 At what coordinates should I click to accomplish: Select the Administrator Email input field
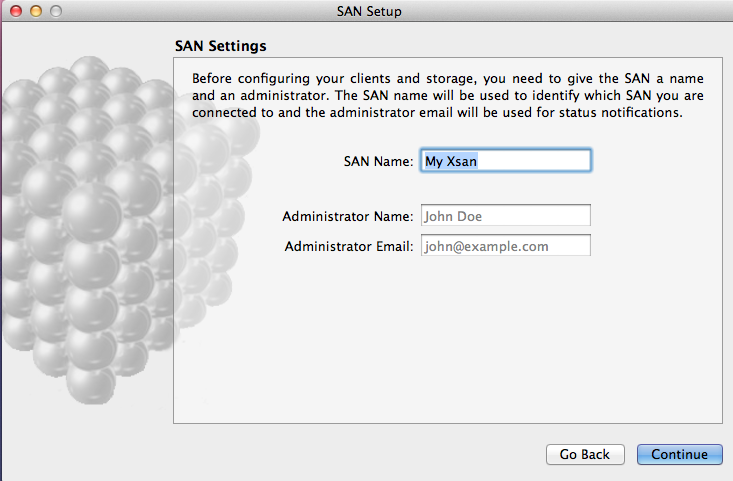point(505,245)
